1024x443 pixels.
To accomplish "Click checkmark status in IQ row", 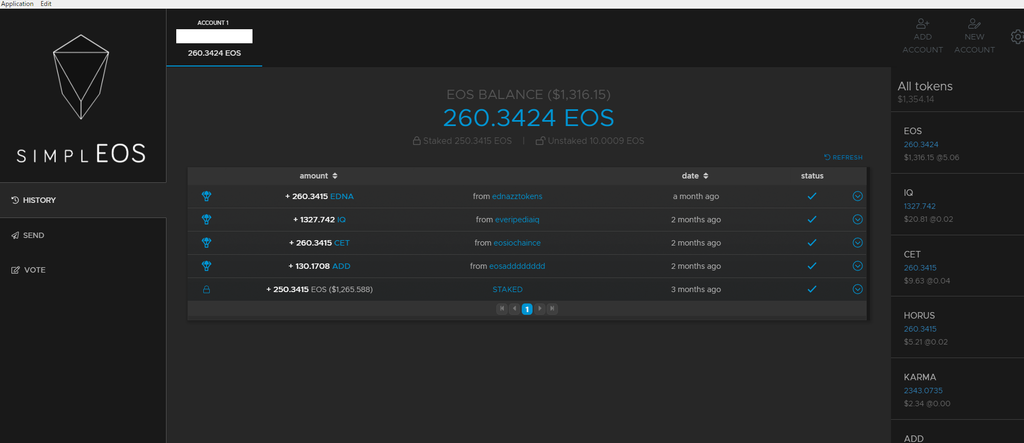I will point(812,220).
